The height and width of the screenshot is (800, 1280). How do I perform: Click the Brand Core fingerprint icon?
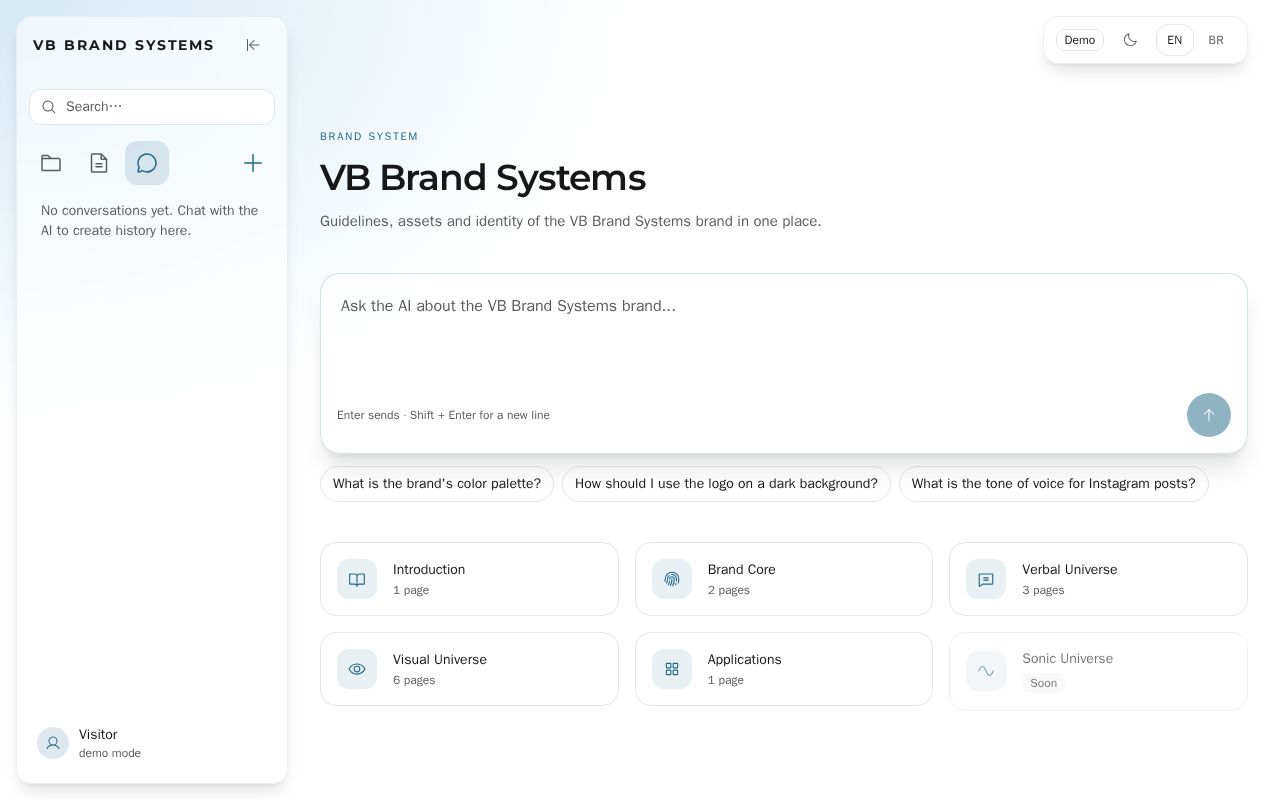tap(672, 579)
